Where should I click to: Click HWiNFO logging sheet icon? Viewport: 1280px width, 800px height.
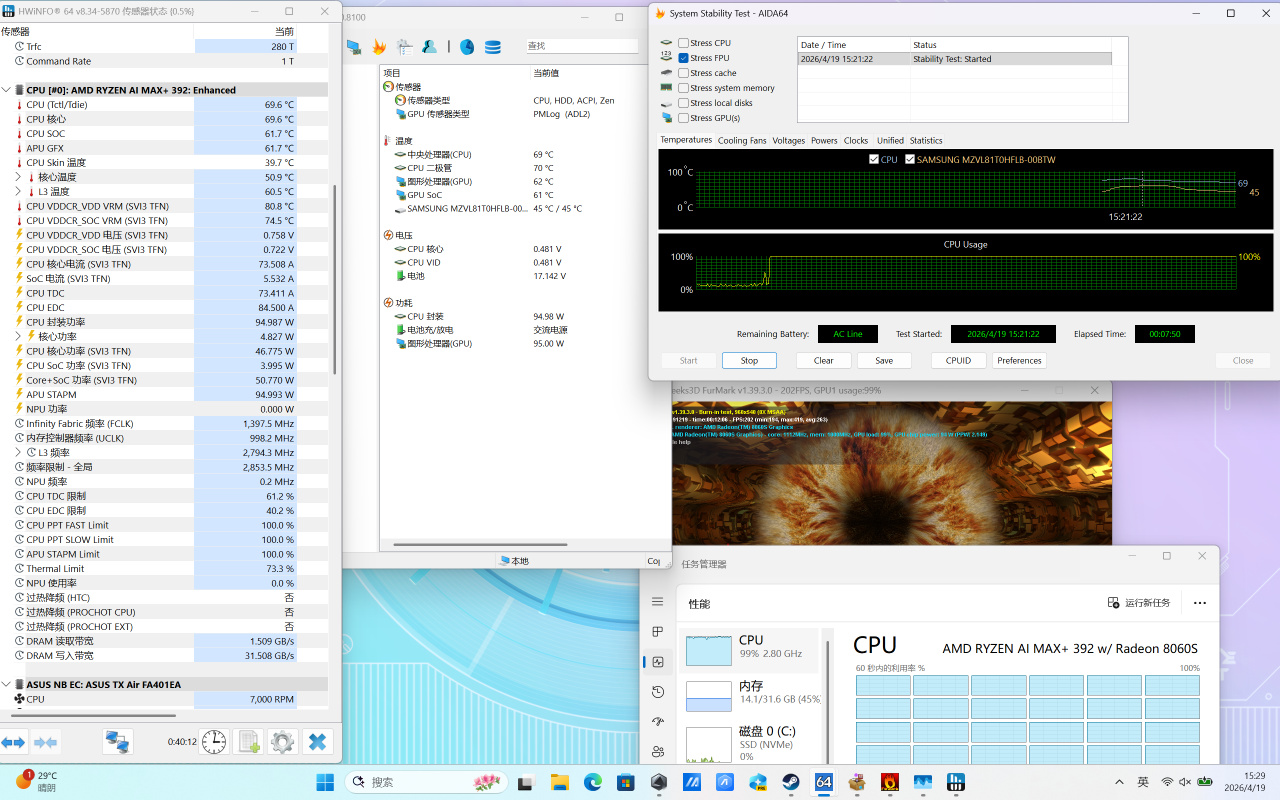[248, 742]
